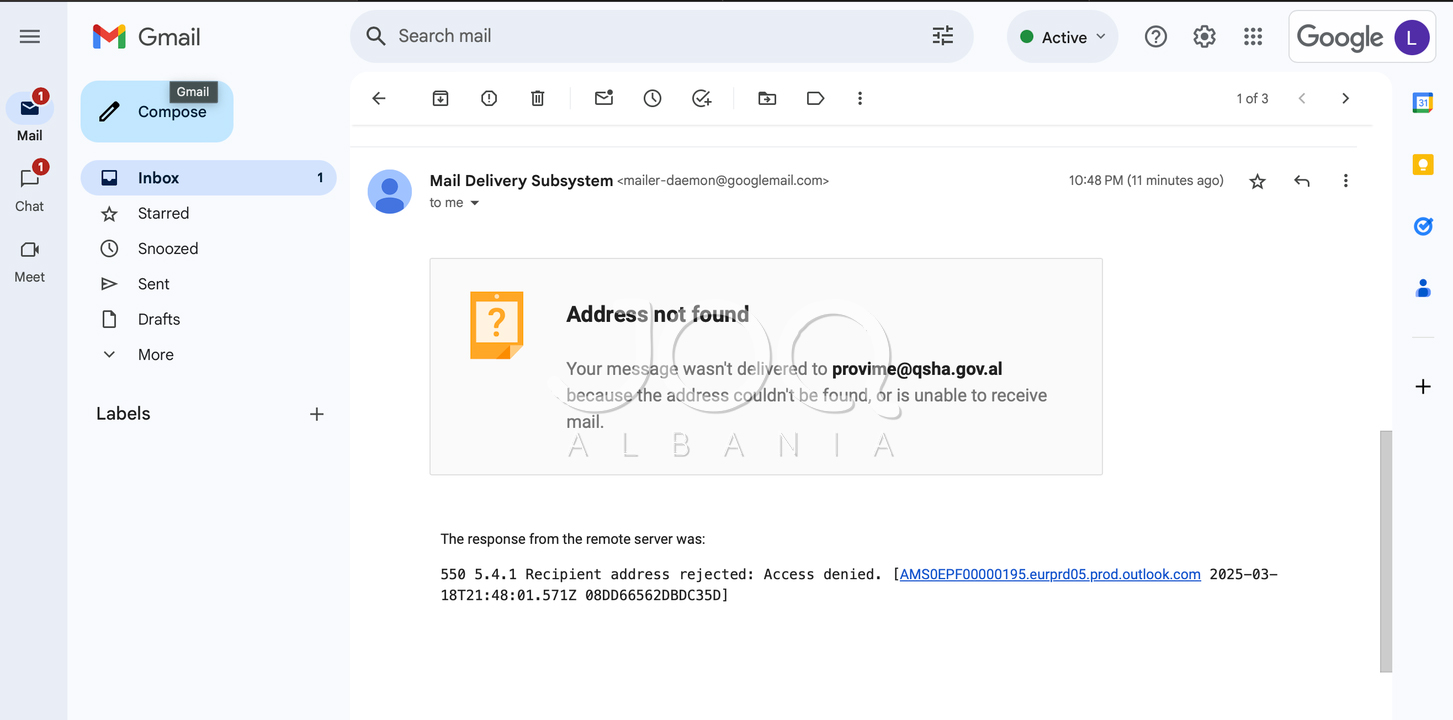The width and height of the screenshot is (1453, 720).
Task: Delete the message with the trash icon
Action: point(538,98)
